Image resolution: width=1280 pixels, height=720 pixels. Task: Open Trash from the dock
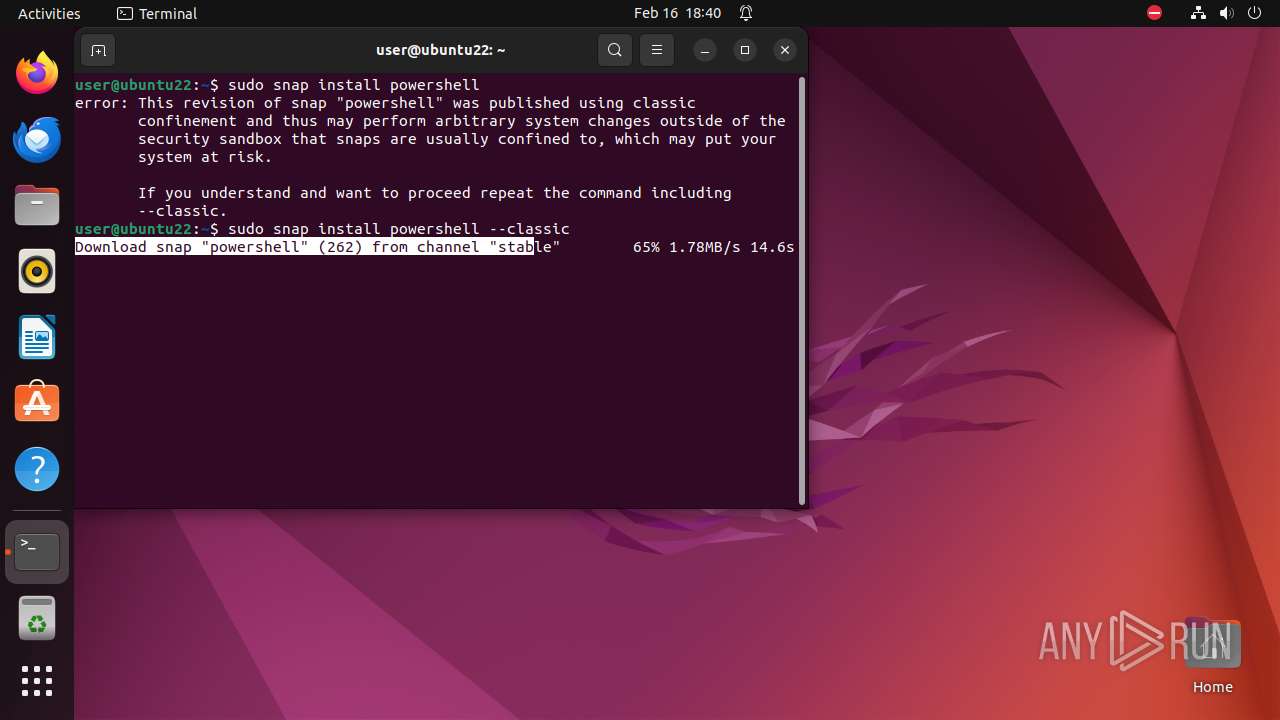coord(37,618)
